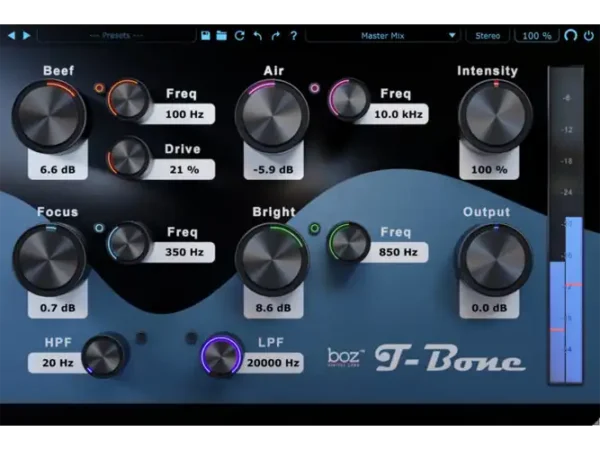Image resolution: width=600 pixels, height=450 pixels.
Task: Select the Output 0.0 dB value
Action: 489,308
